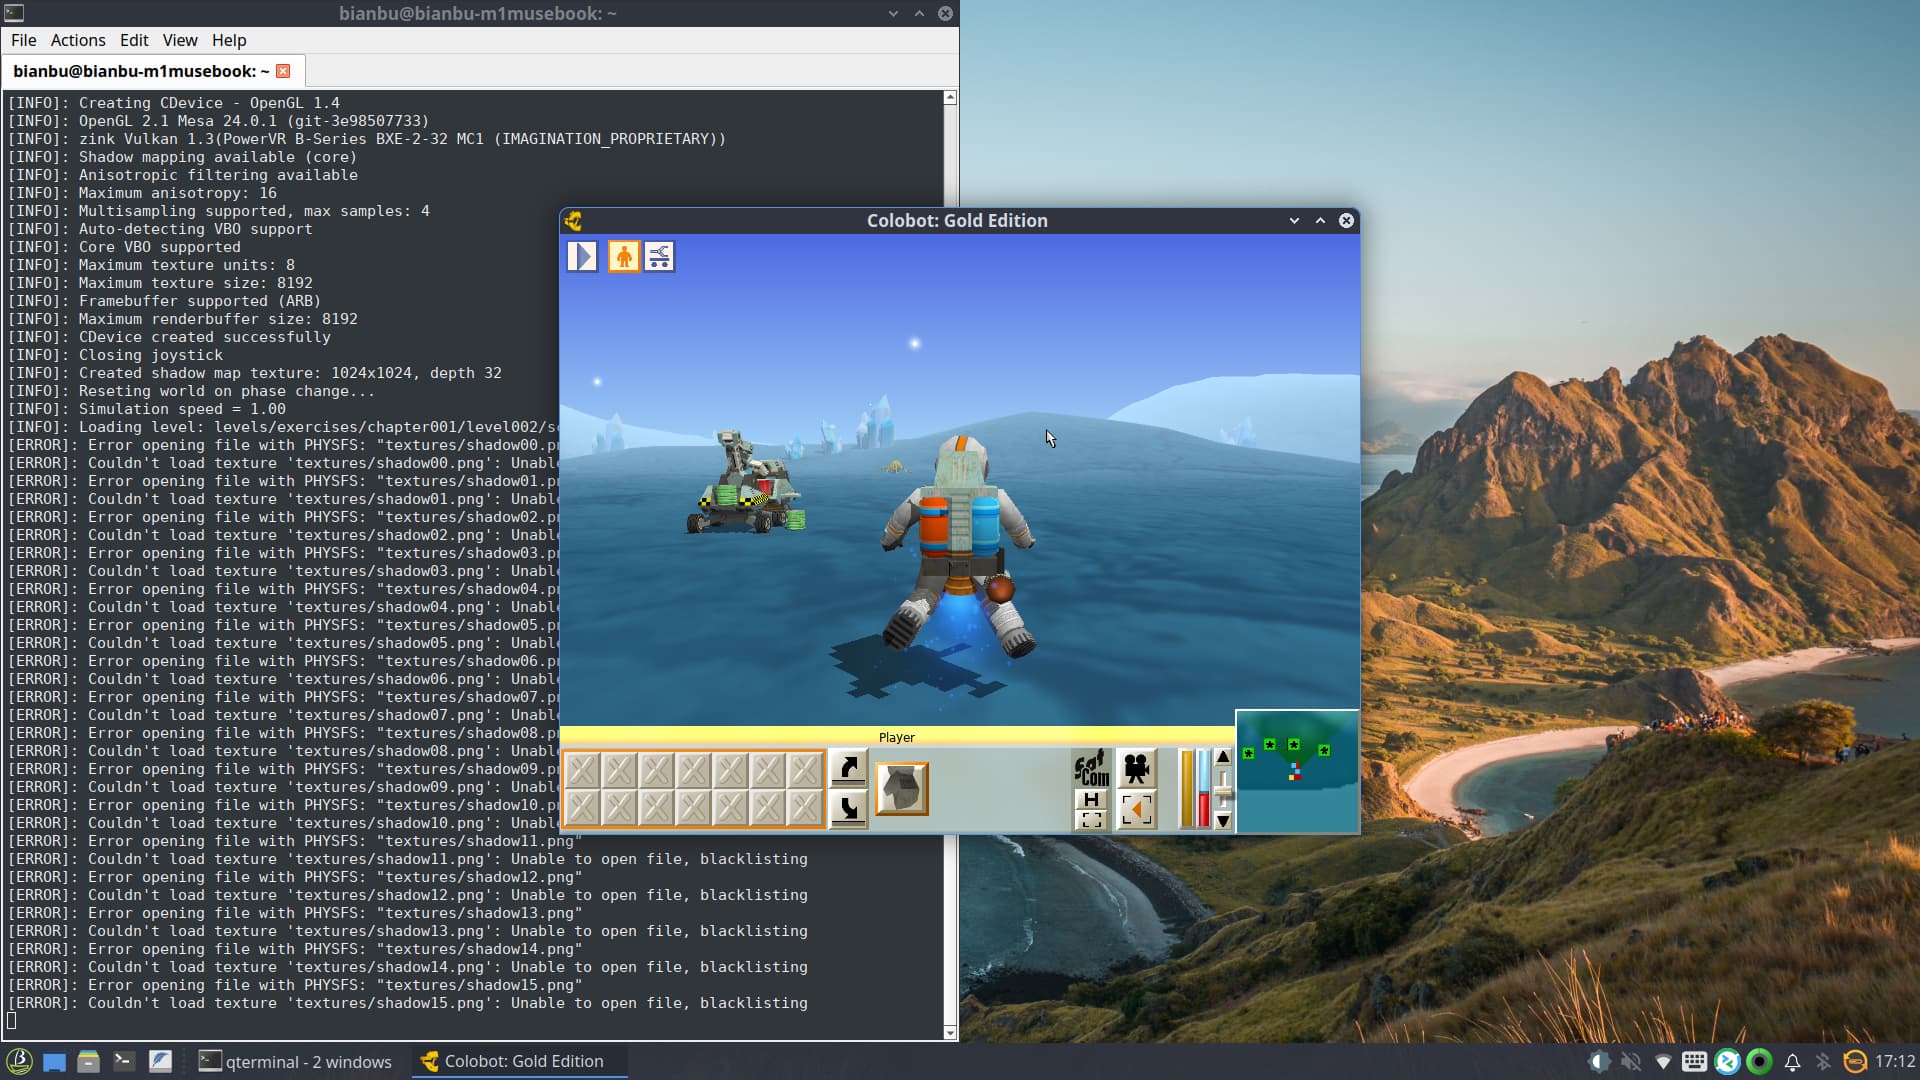Select the orange astronaut player icon
This screenshot has height=1080, width=1920.
(x=623, y=257)
